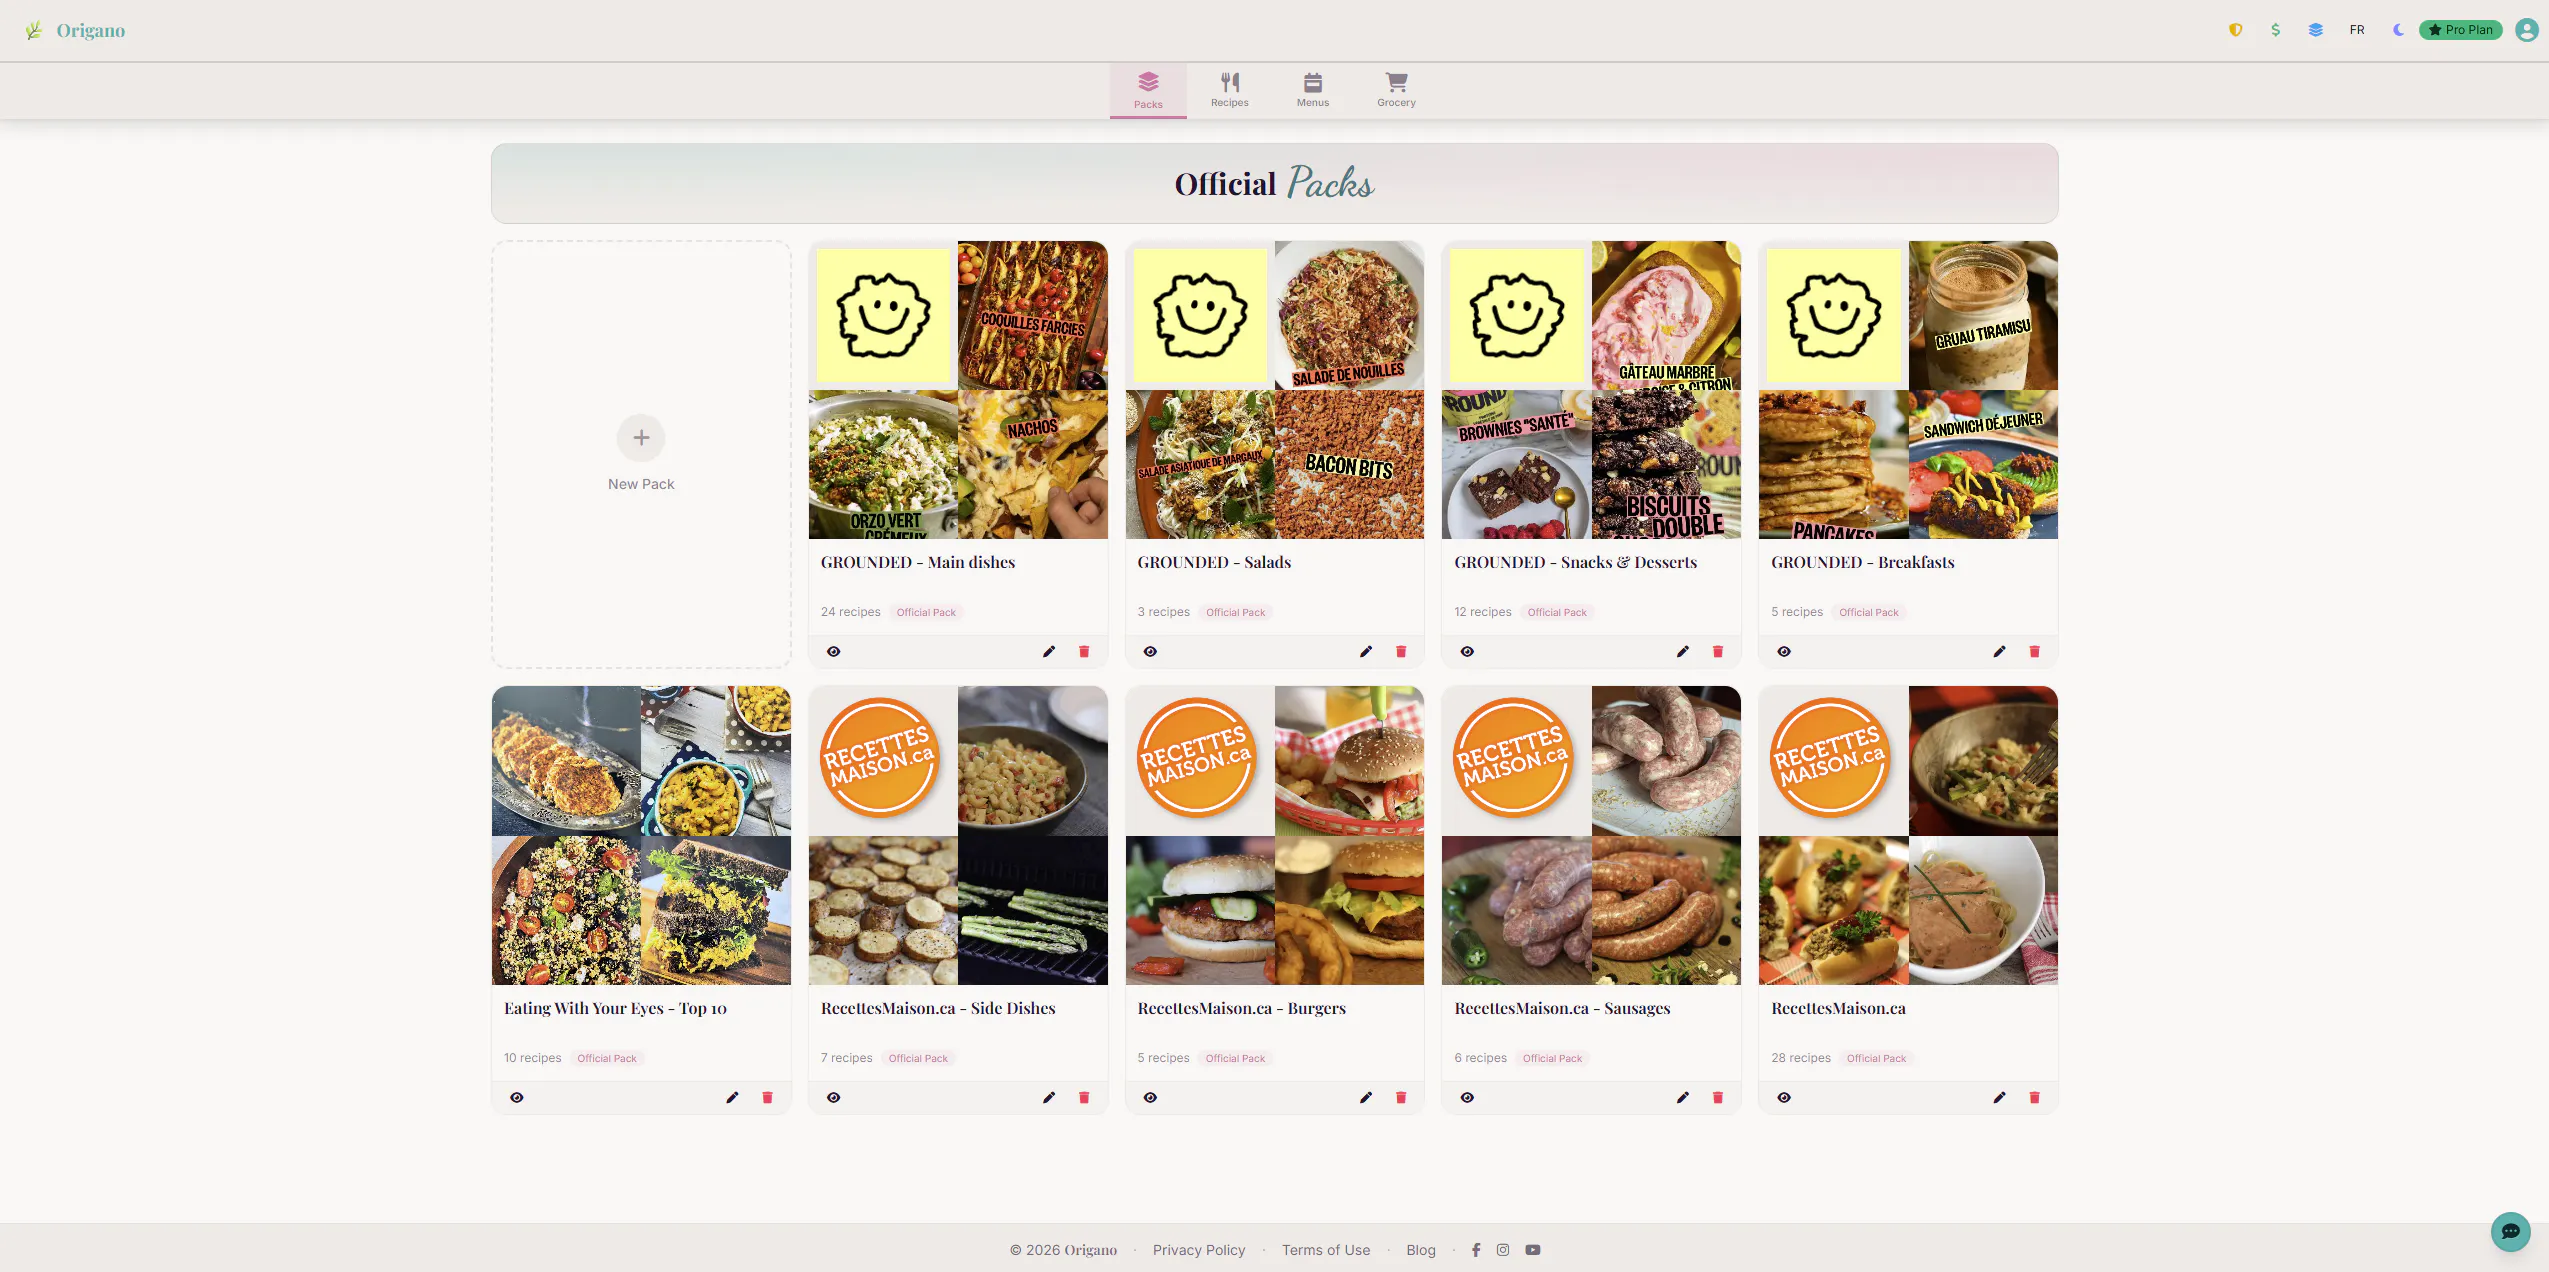Open Origano's Facebook page in footer

1476,1250
